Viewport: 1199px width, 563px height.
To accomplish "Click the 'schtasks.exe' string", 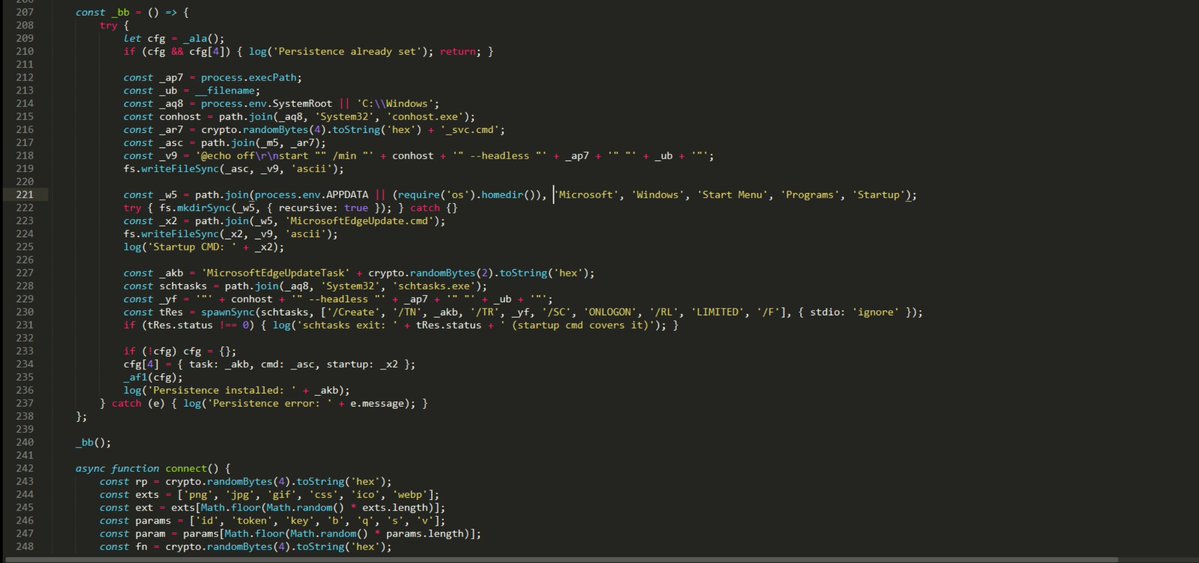I will [x=434, y=286].
